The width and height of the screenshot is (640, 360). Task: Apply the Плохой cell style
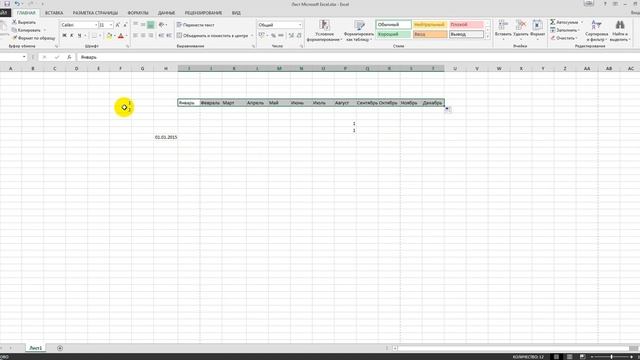tap(466, 25)
